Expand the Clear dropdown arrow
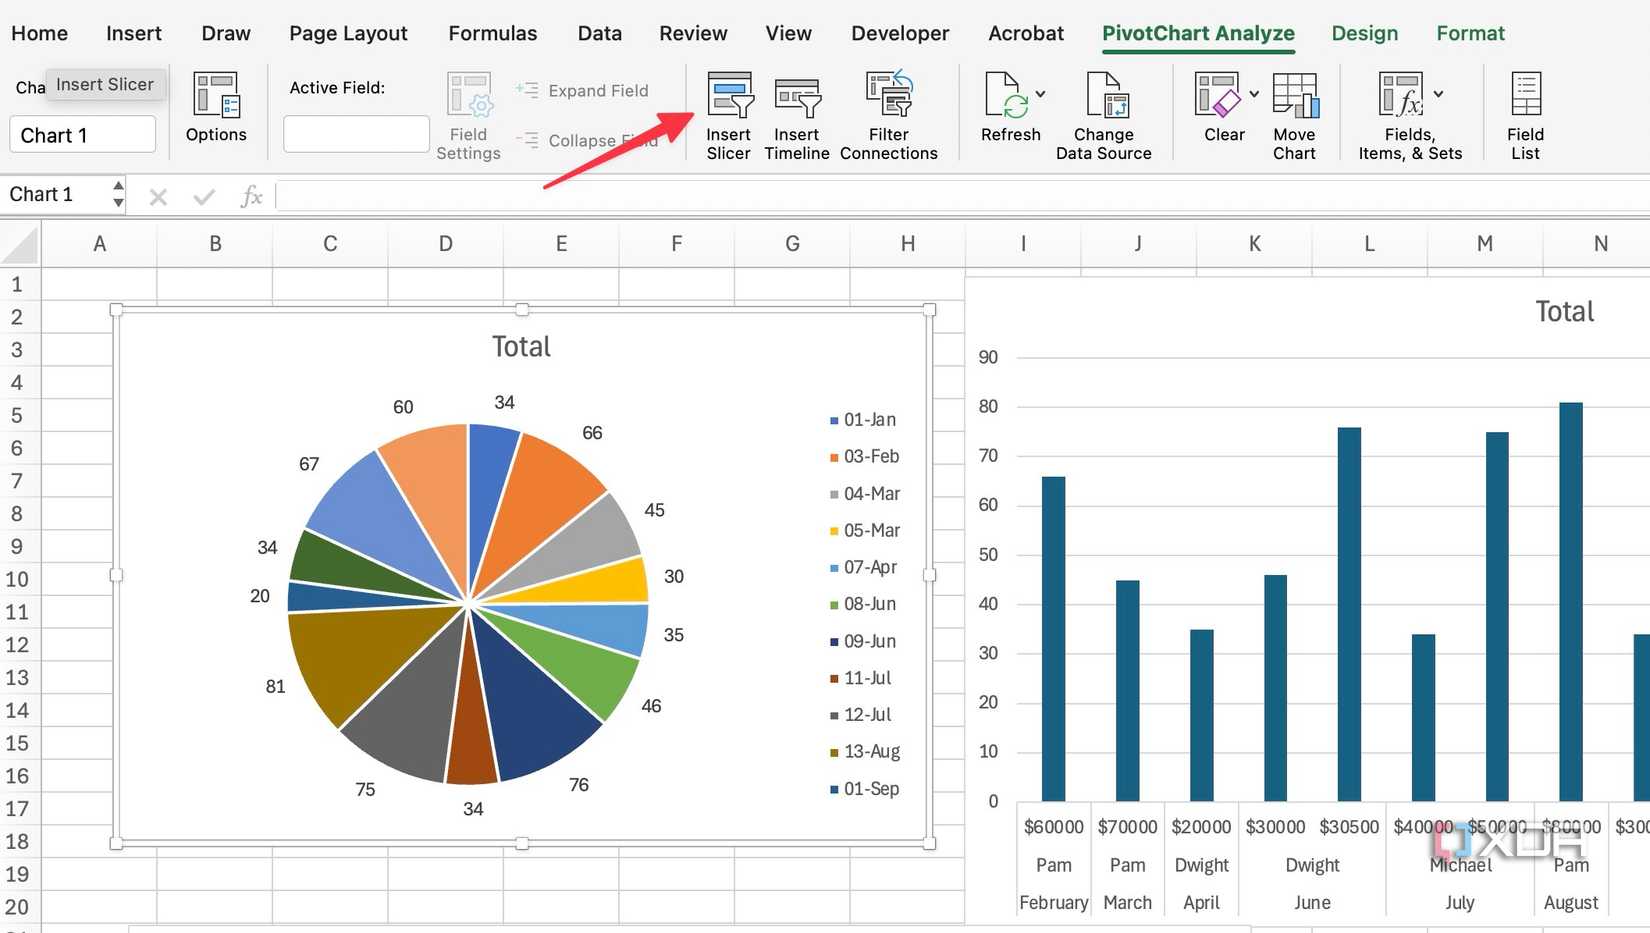The image size is (1650, 933). click(1254, 94)
